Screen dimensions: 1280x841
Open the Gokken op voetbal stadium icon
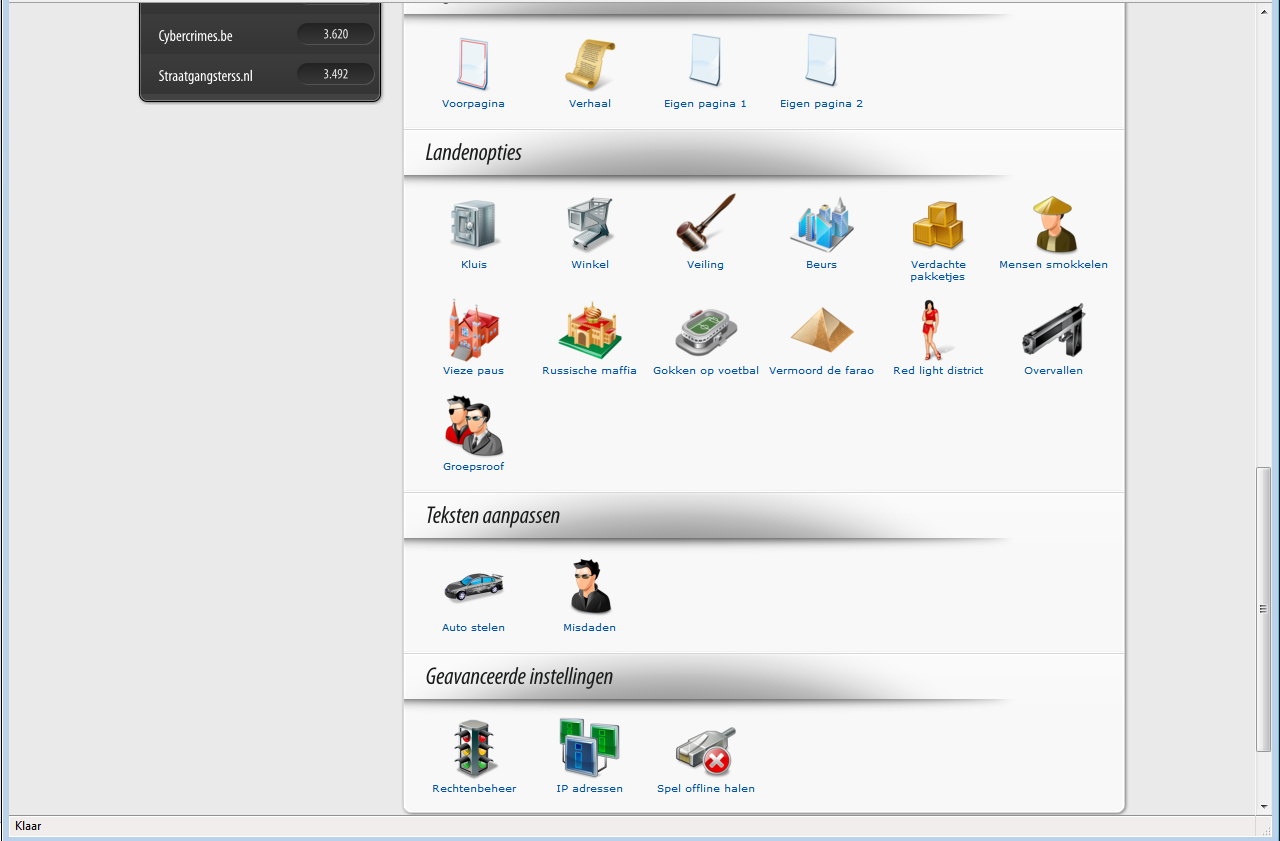click(x=705, y=332)
